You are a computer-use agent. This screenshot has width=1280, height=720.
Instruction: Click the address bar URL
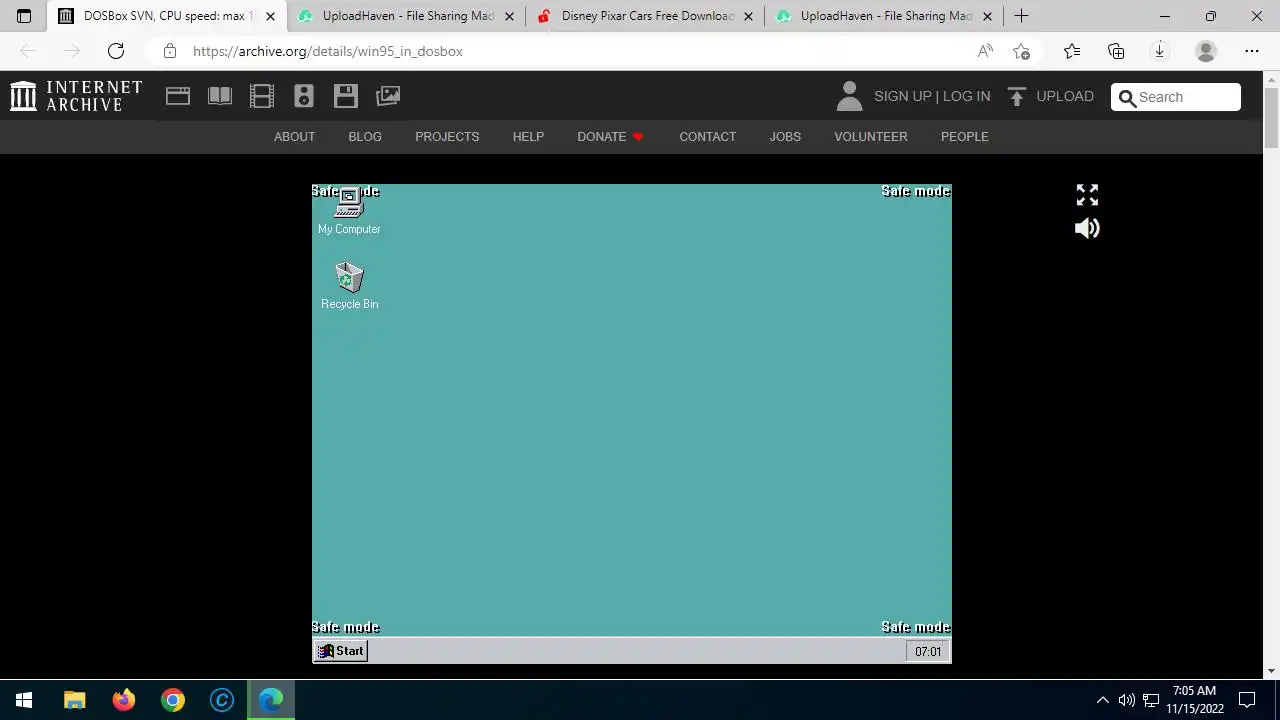pos(328,51)
